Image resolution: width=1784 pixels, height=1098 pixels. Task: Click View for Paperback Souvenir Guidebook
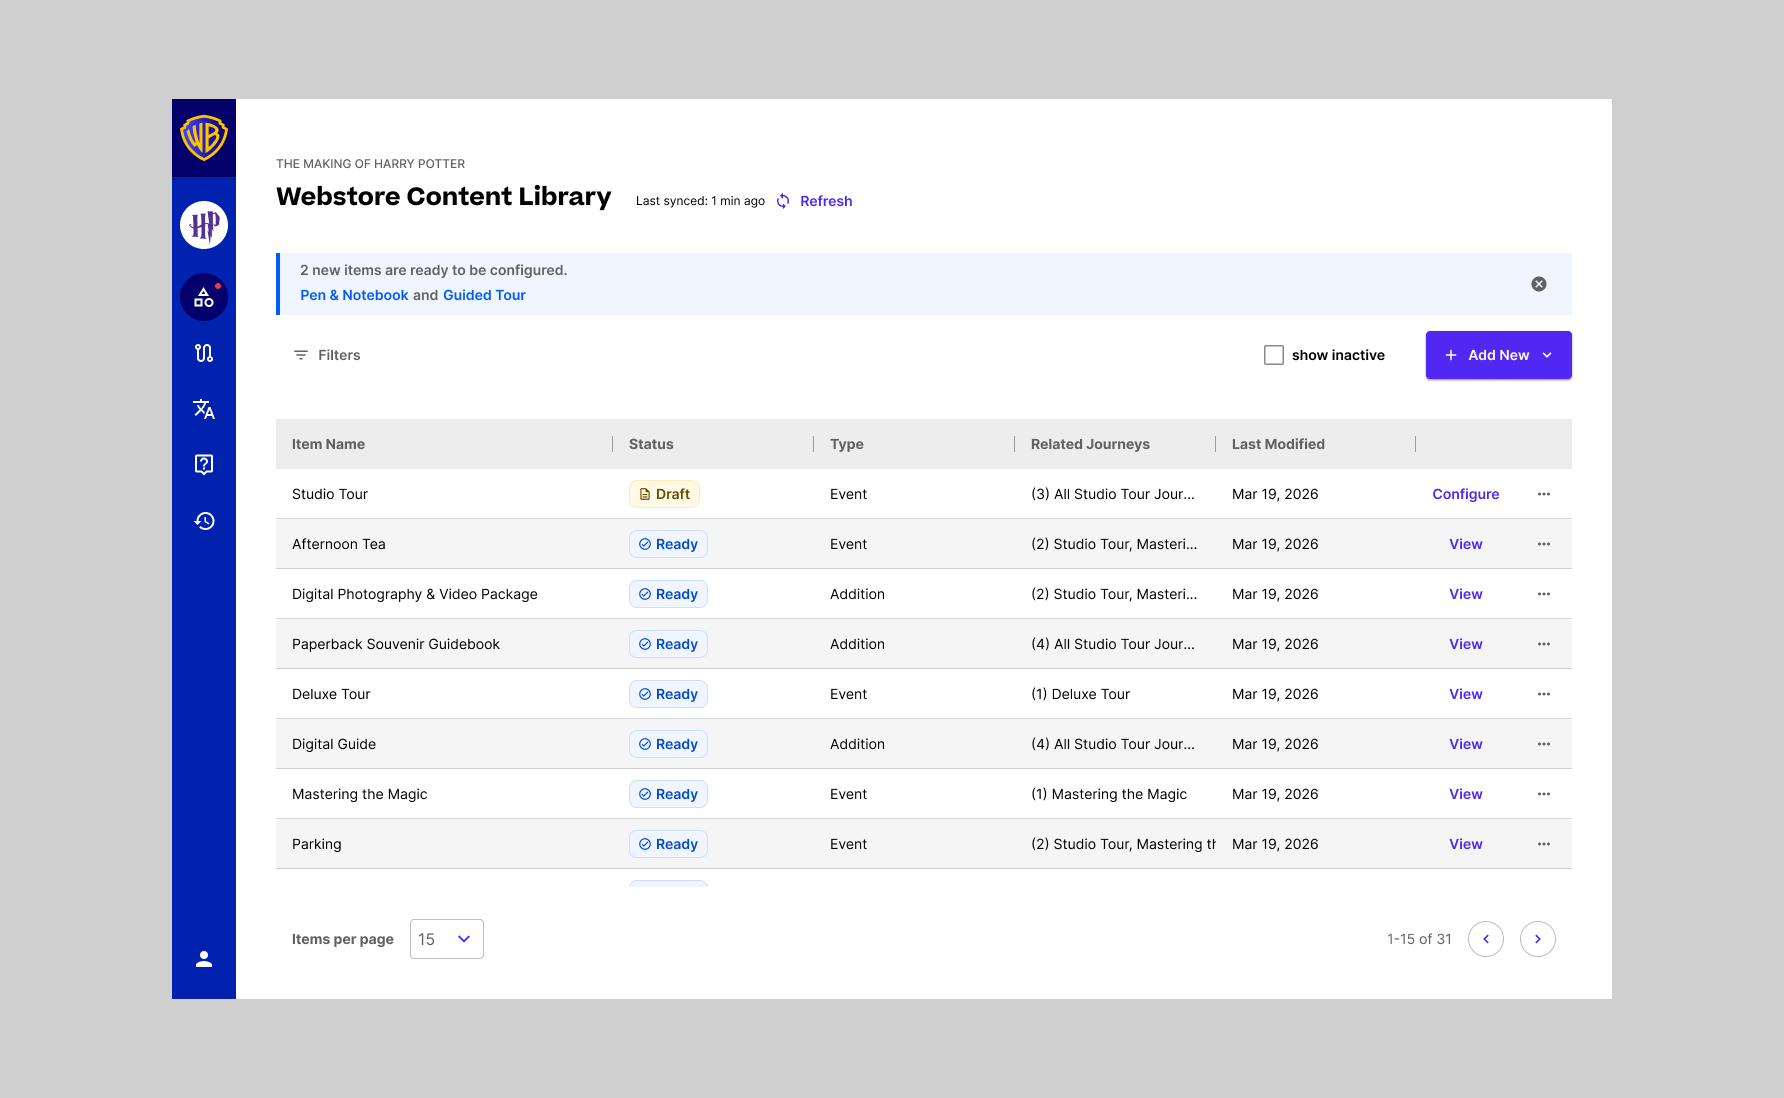tap(1466, 644)
